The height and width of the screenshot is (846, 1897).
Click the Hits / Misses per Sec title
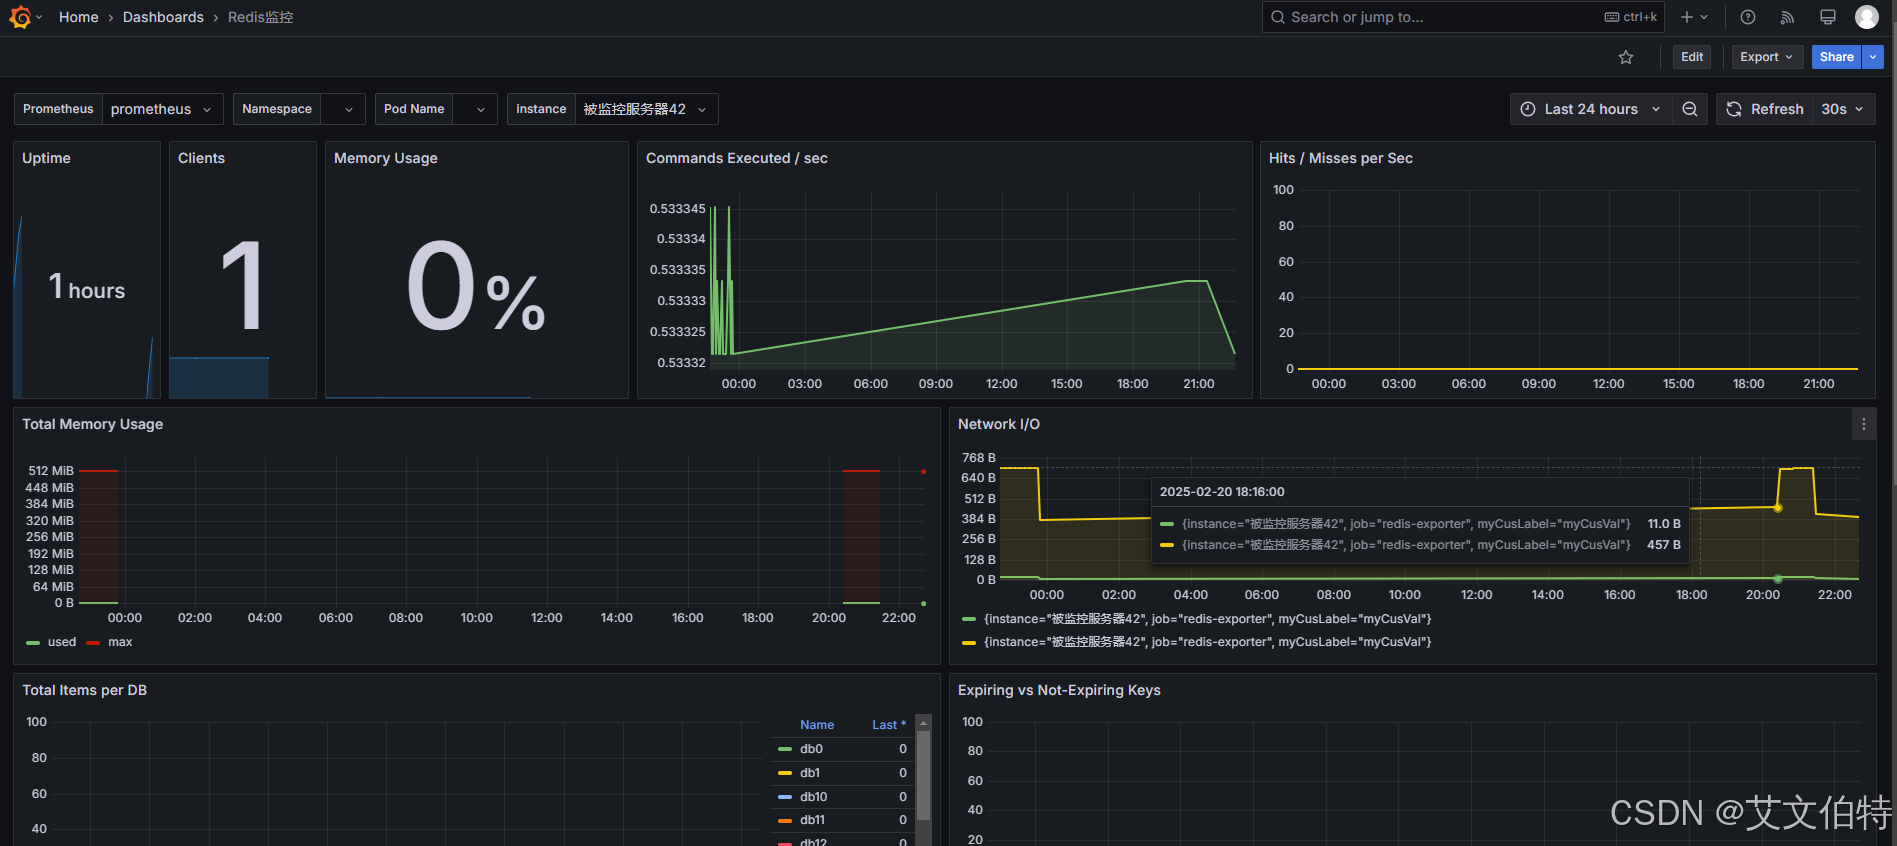point(1340,158)
